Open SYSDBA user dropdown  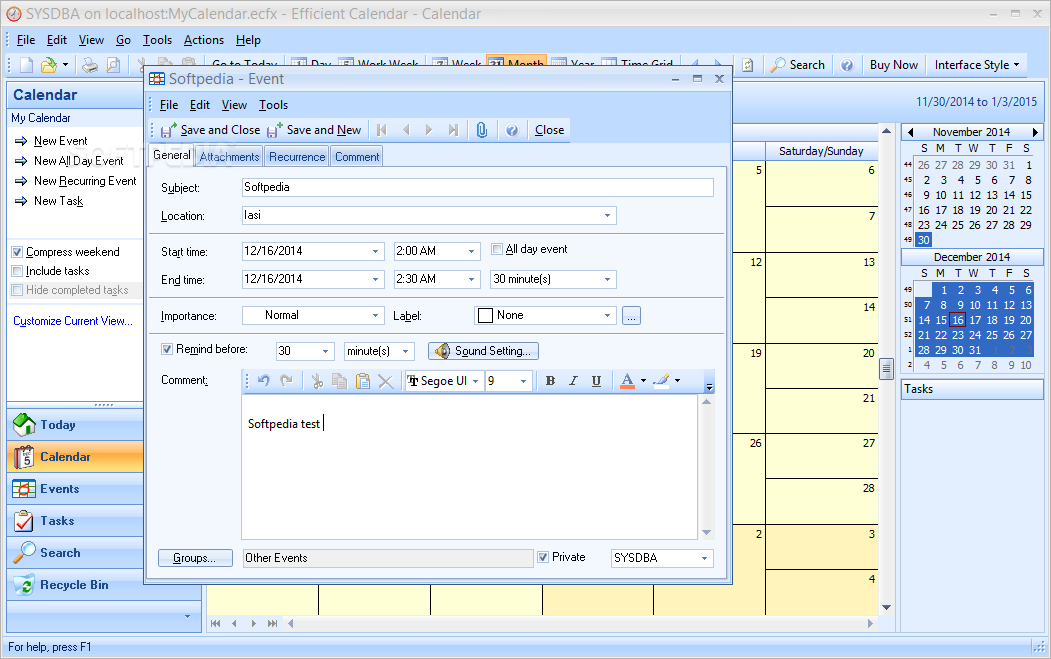[704, 558]
